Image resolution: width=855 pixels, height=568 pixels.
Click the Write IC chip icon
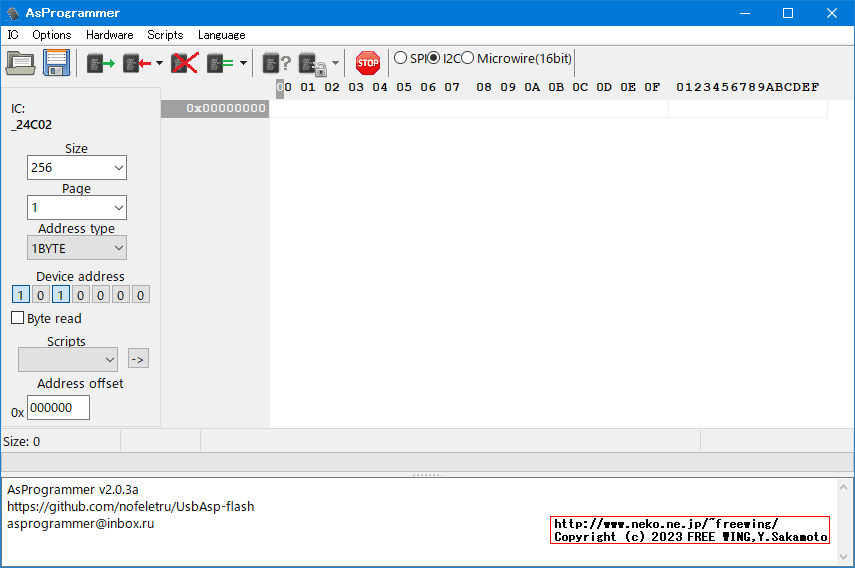click(x=136, y=63)
